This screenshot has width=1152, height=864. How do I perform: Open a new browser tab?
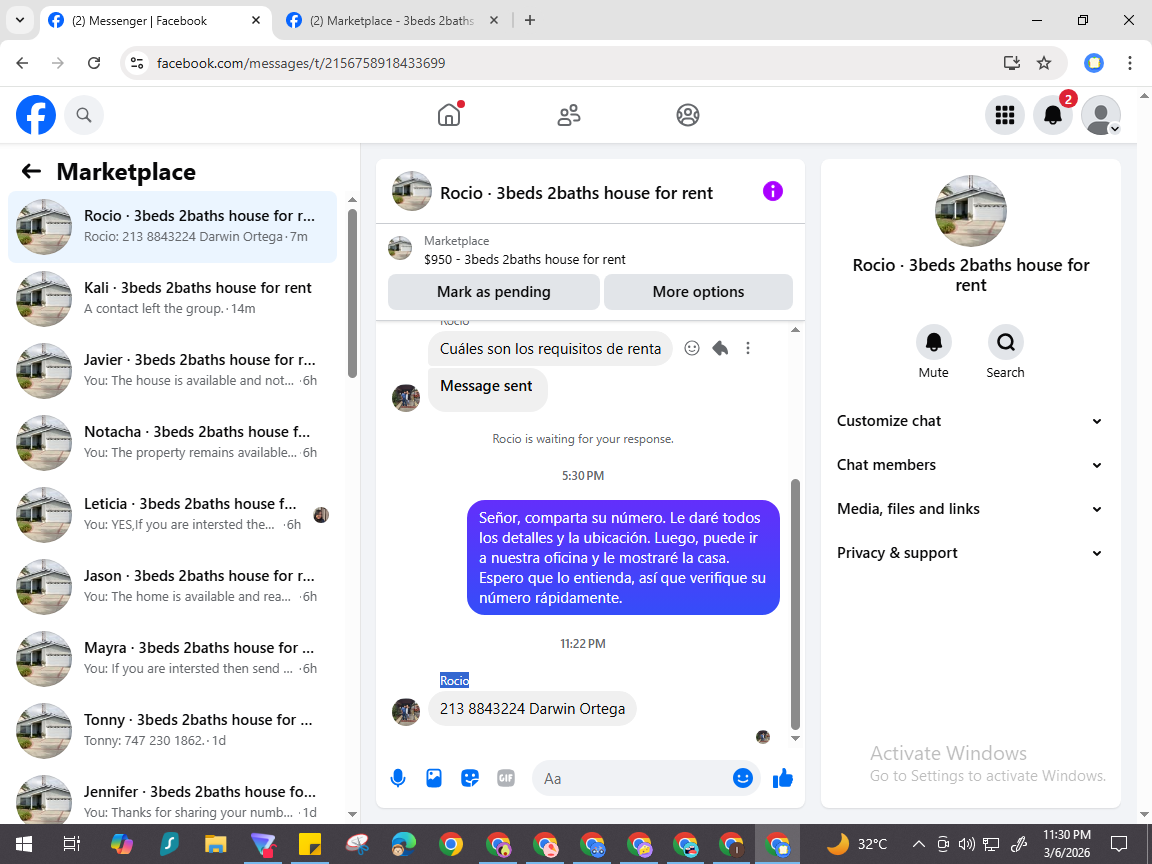pos(530,21)
